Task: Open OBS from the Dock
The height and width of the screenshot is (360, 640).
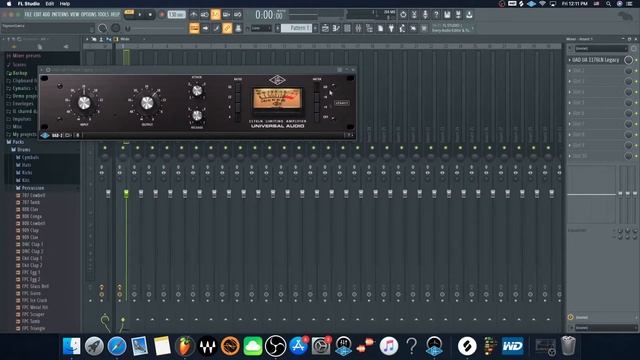Action: (276, 346)
